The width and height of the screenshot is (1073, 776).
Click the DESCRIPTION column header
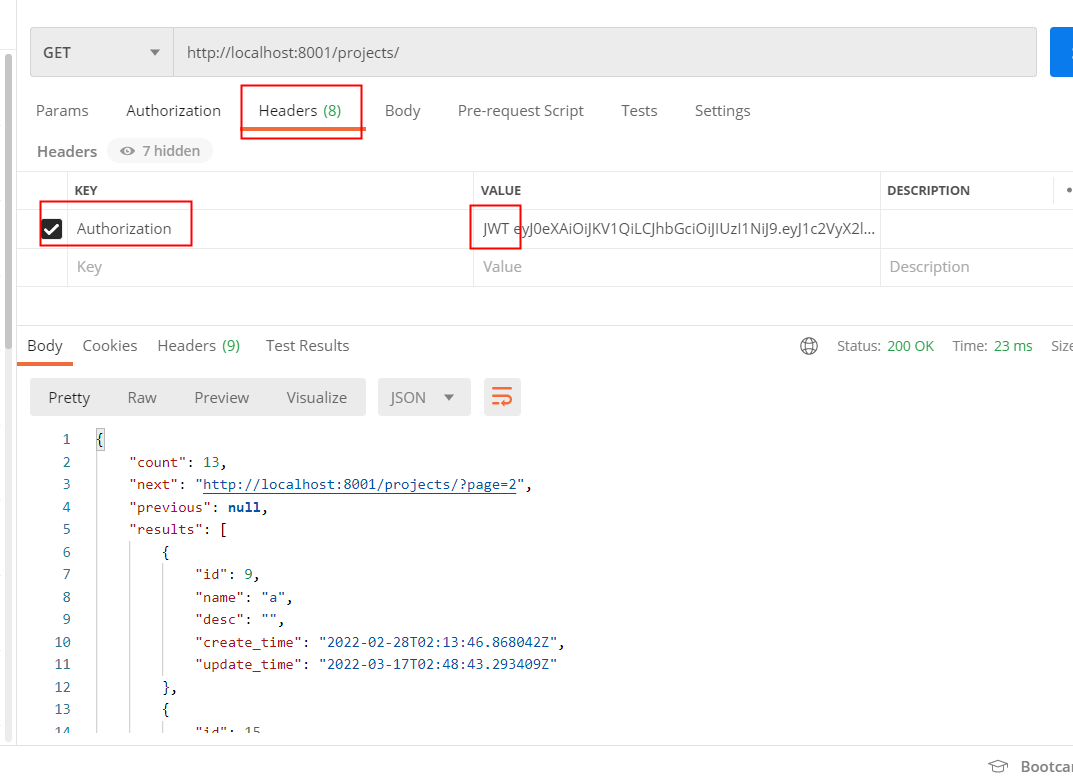tap(928, 191)
